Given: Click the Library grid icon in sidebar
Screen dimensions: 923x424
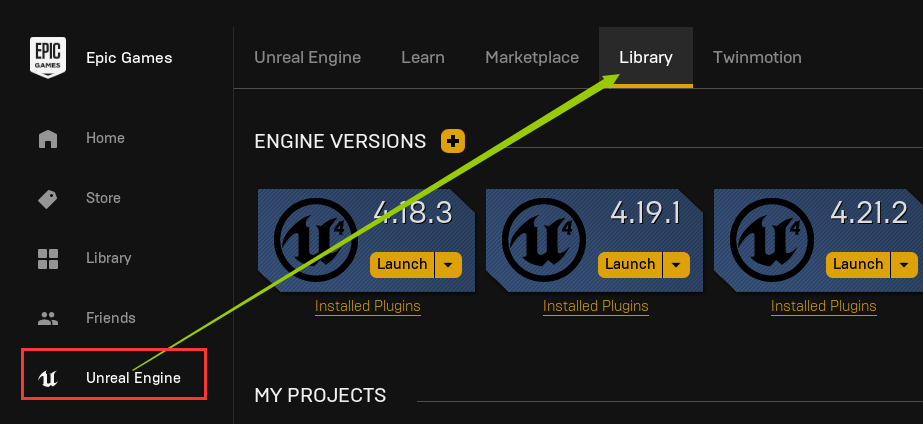Looking at the screenshot, I should pos(48,259).
